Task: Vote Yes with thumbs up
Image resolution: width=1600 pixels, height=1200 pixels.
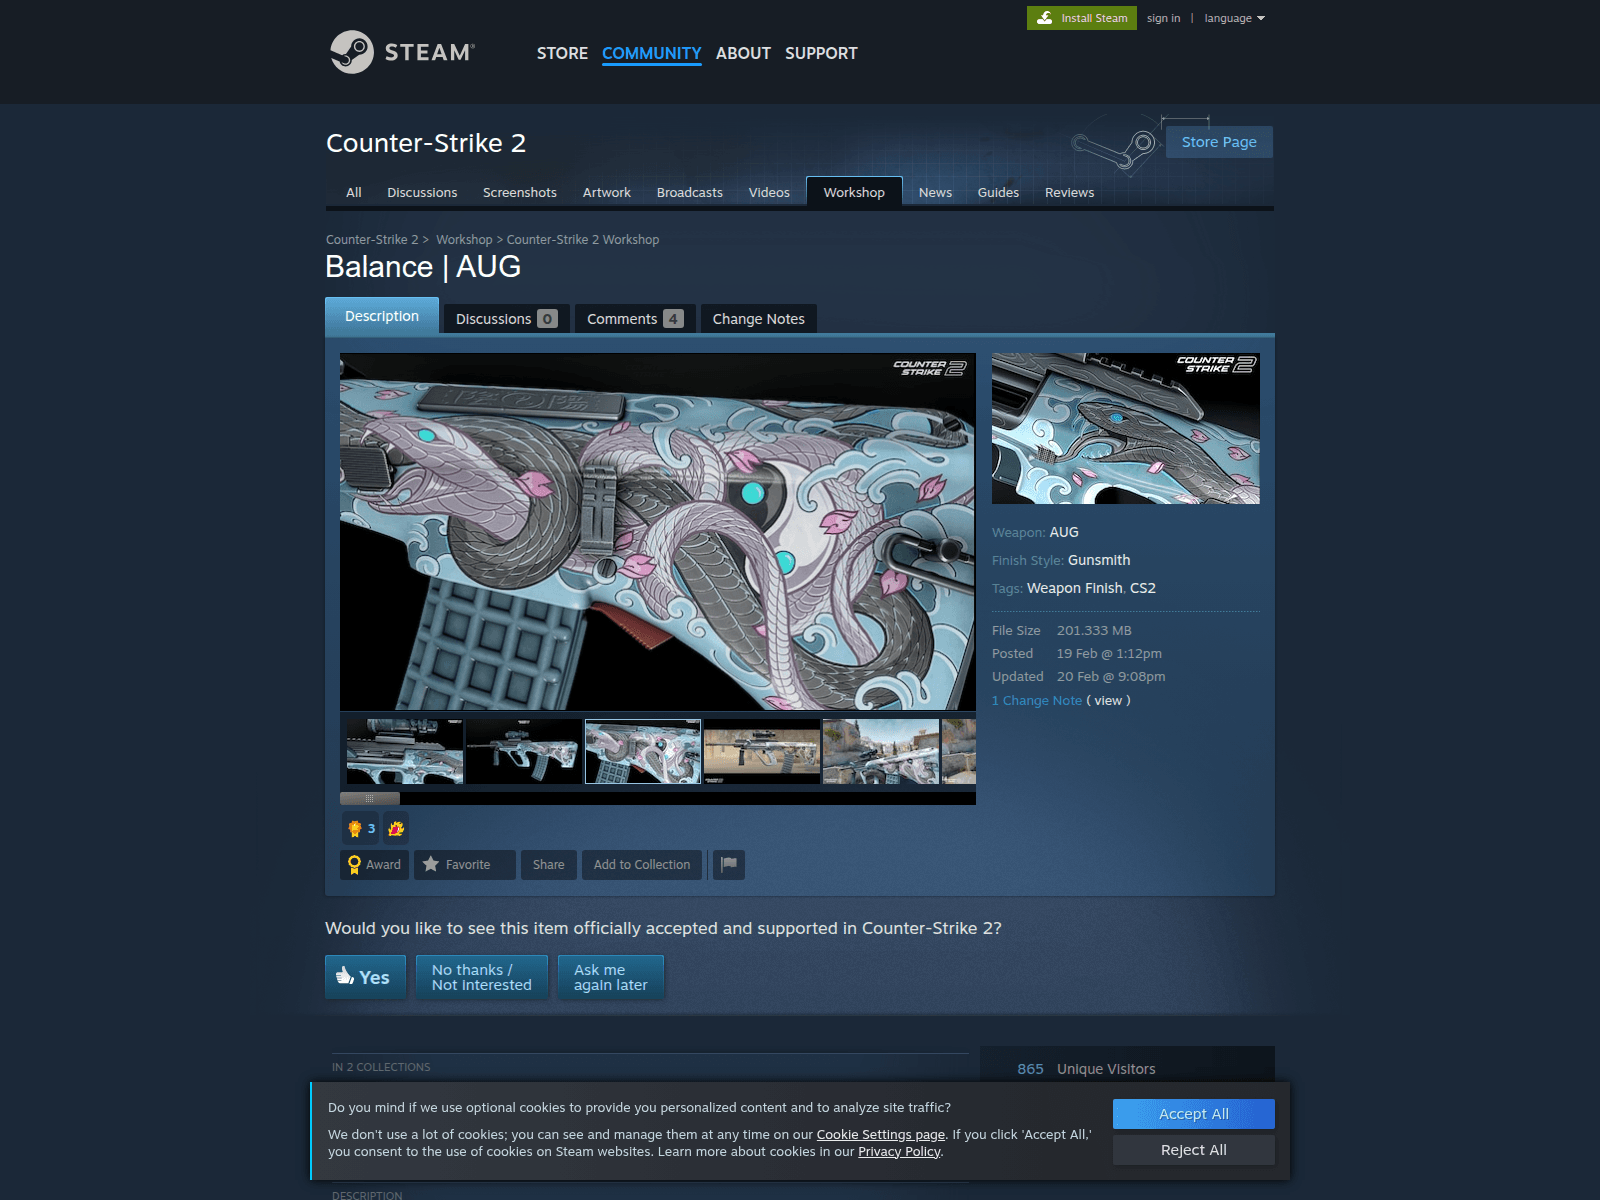Action: (x=365, y=977)
